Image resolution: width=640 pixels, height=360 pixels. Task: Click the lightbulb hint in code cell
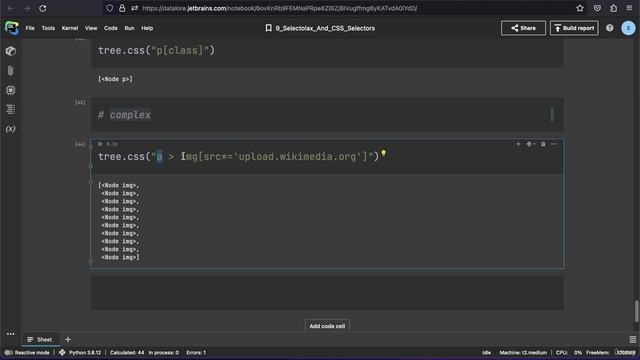pos(383,153)
